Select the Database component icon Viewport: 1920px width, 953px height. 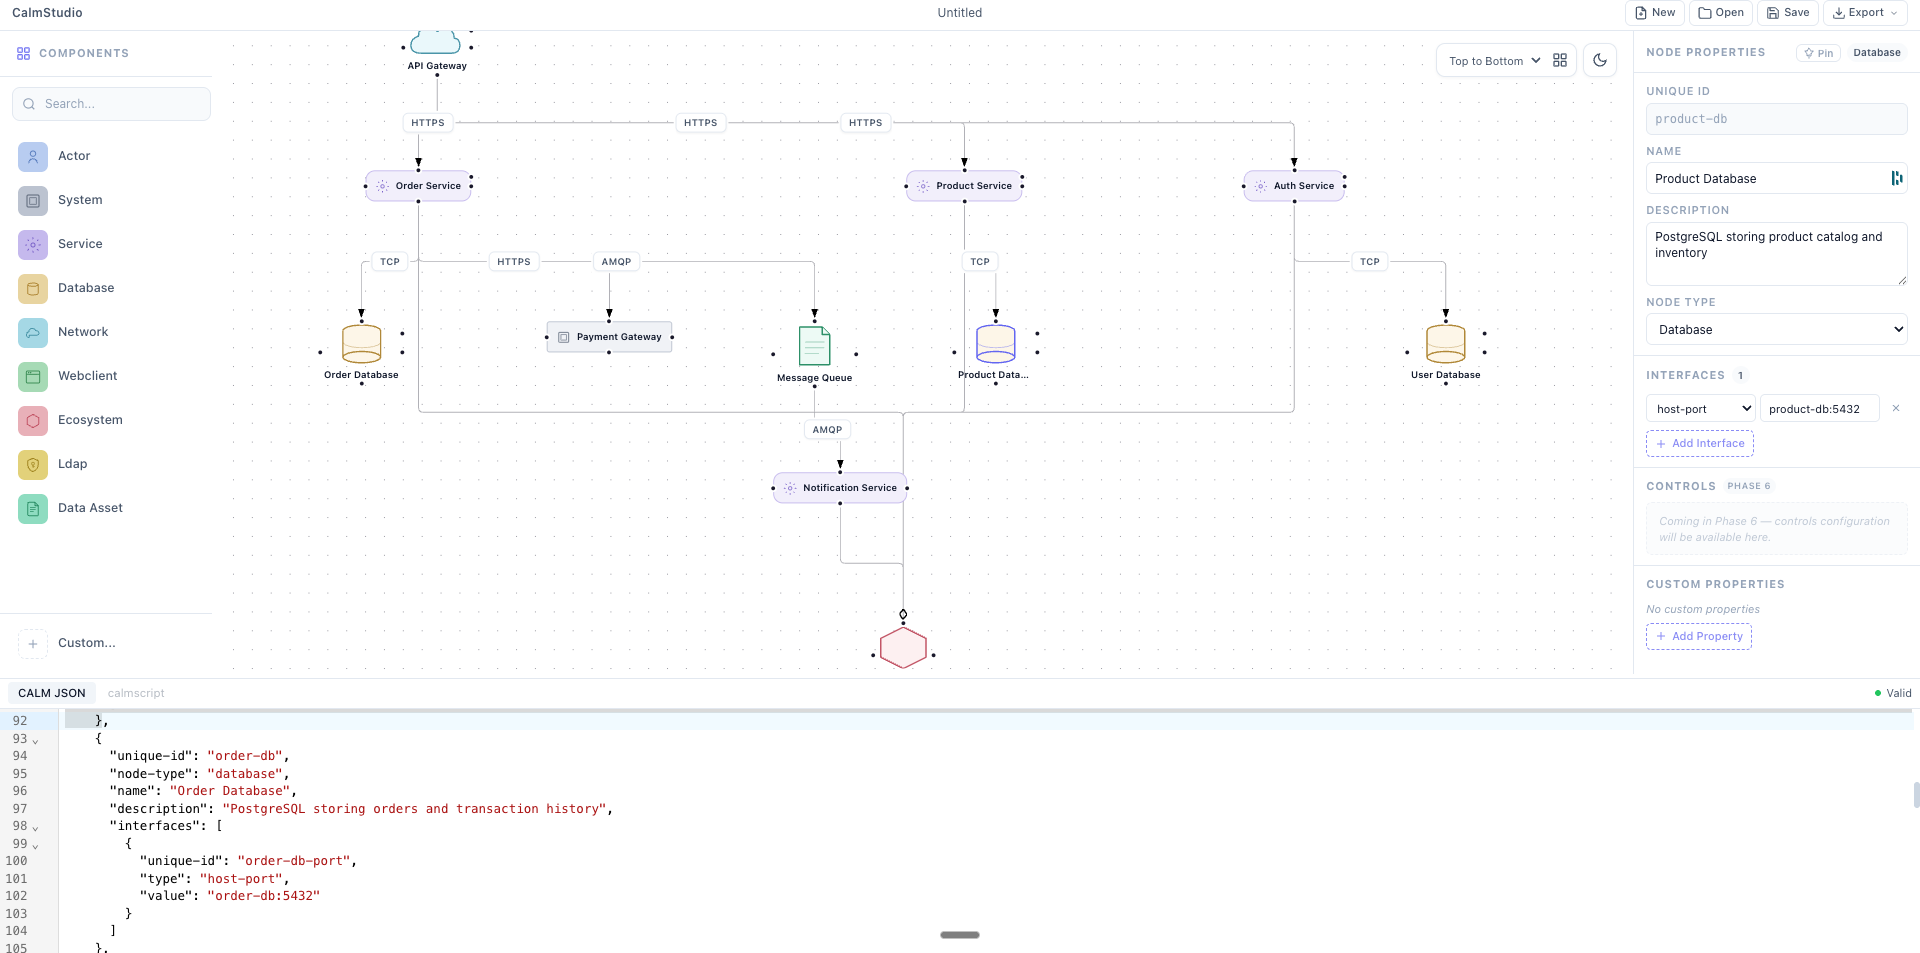coord(33,288)
